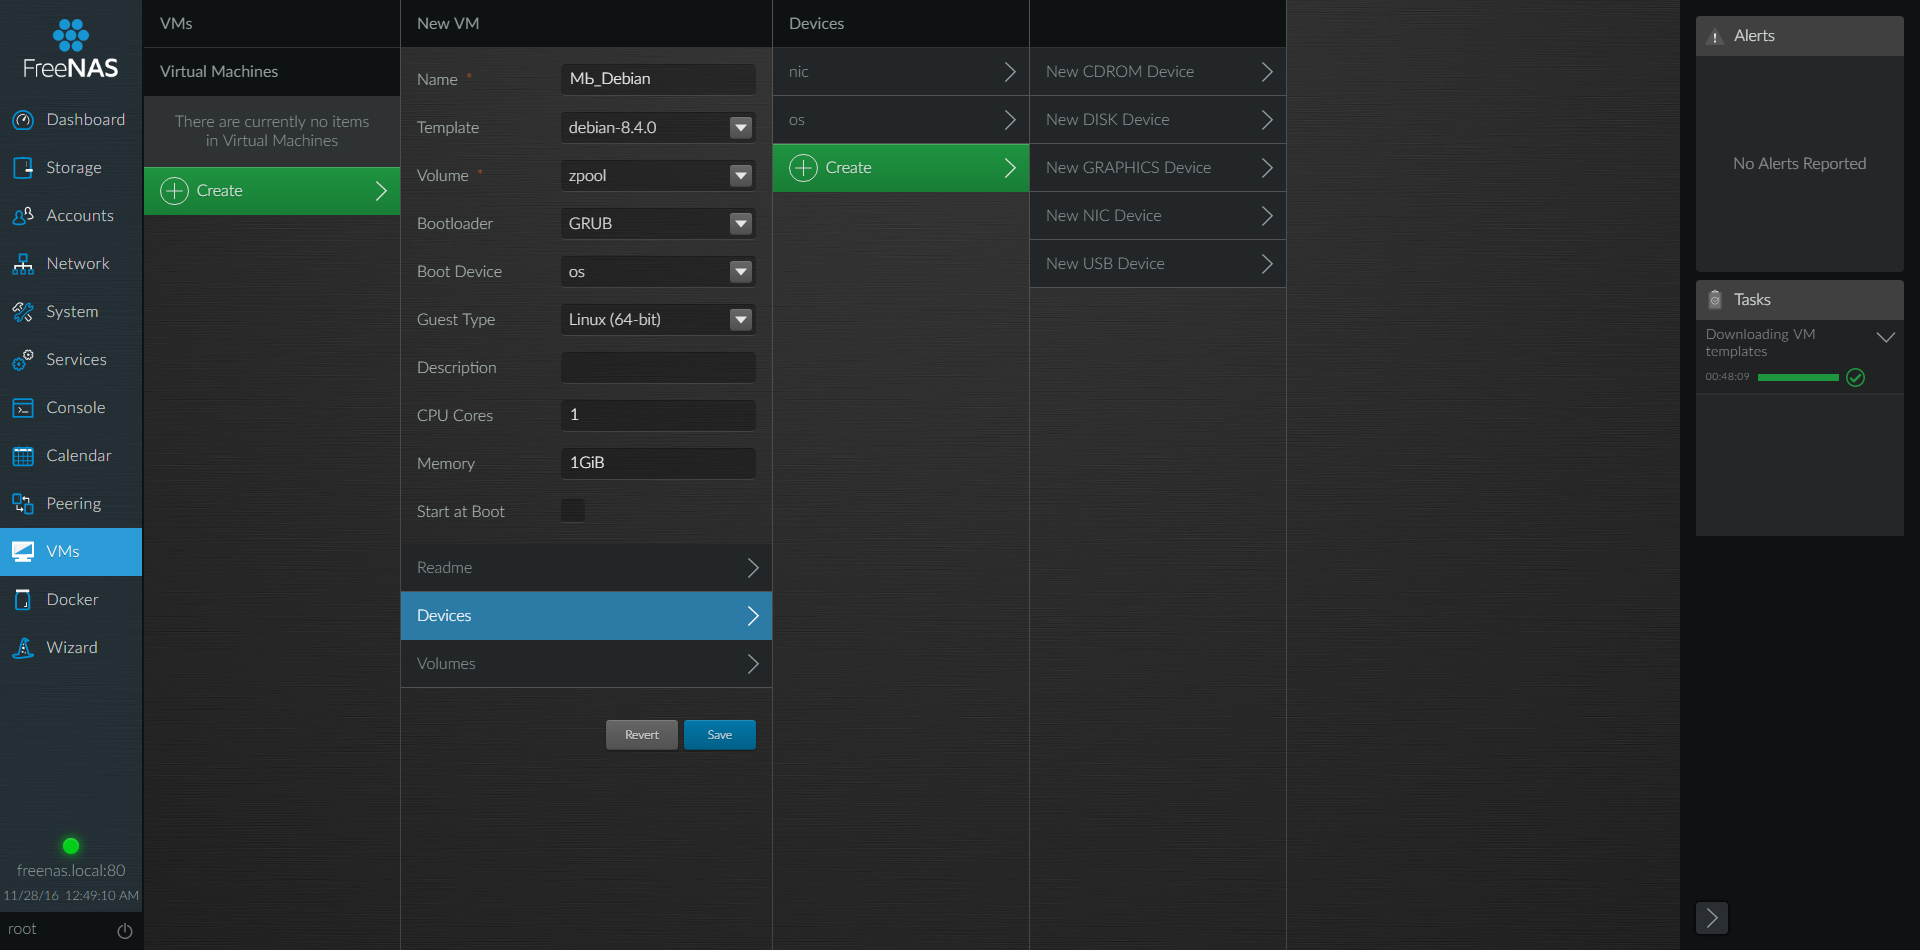Screen dimensions: 1920x950
Task: Click the completed task checkmark icon
Action: pos(1856,377)
